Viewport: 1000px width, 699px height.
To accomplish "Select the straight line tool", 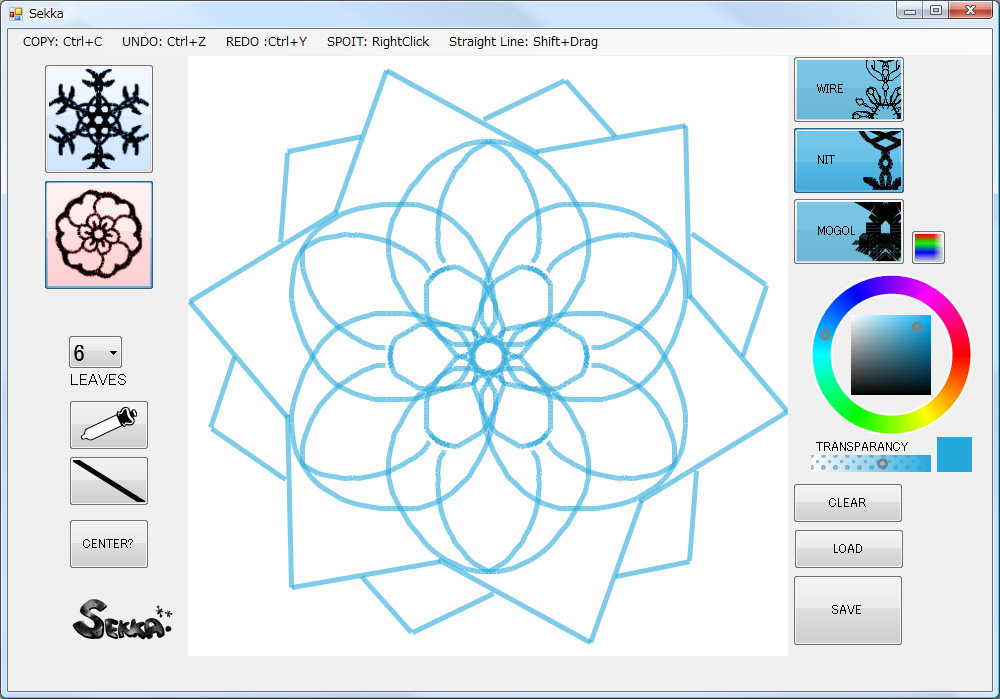I will click(x=108, y=481).
